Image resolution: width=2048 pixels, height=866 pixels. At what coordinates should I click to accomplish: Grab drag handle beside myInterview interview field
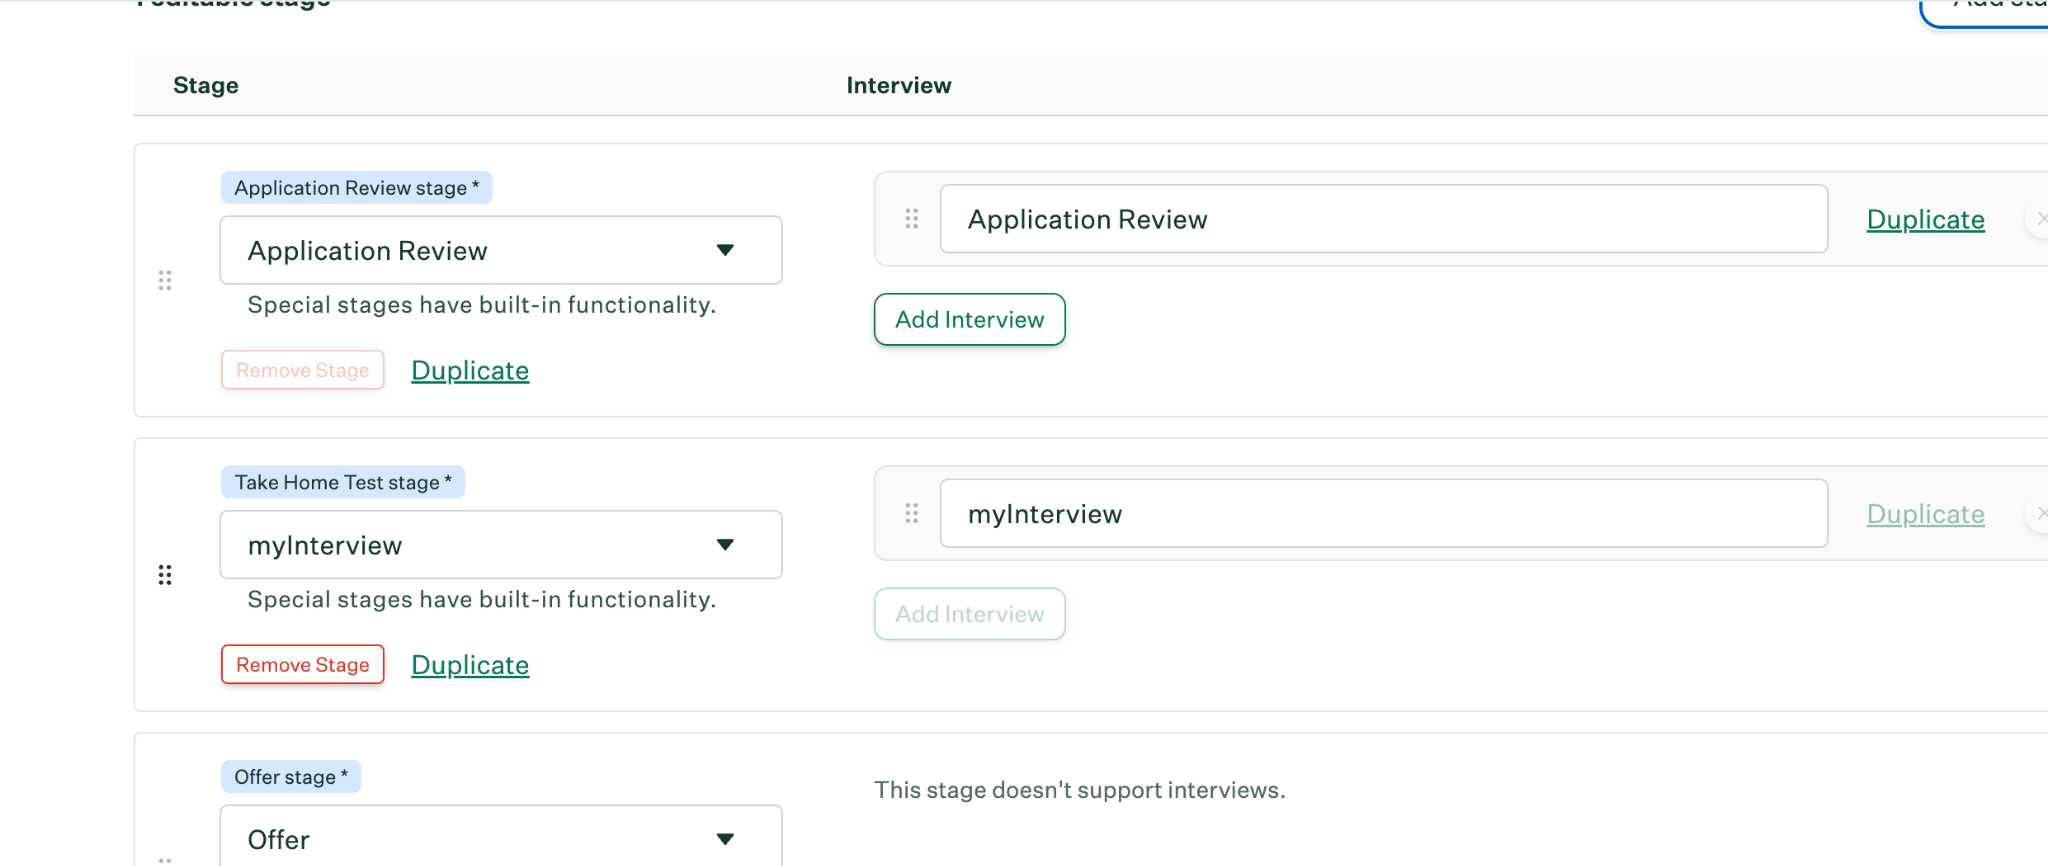(911, 513)
